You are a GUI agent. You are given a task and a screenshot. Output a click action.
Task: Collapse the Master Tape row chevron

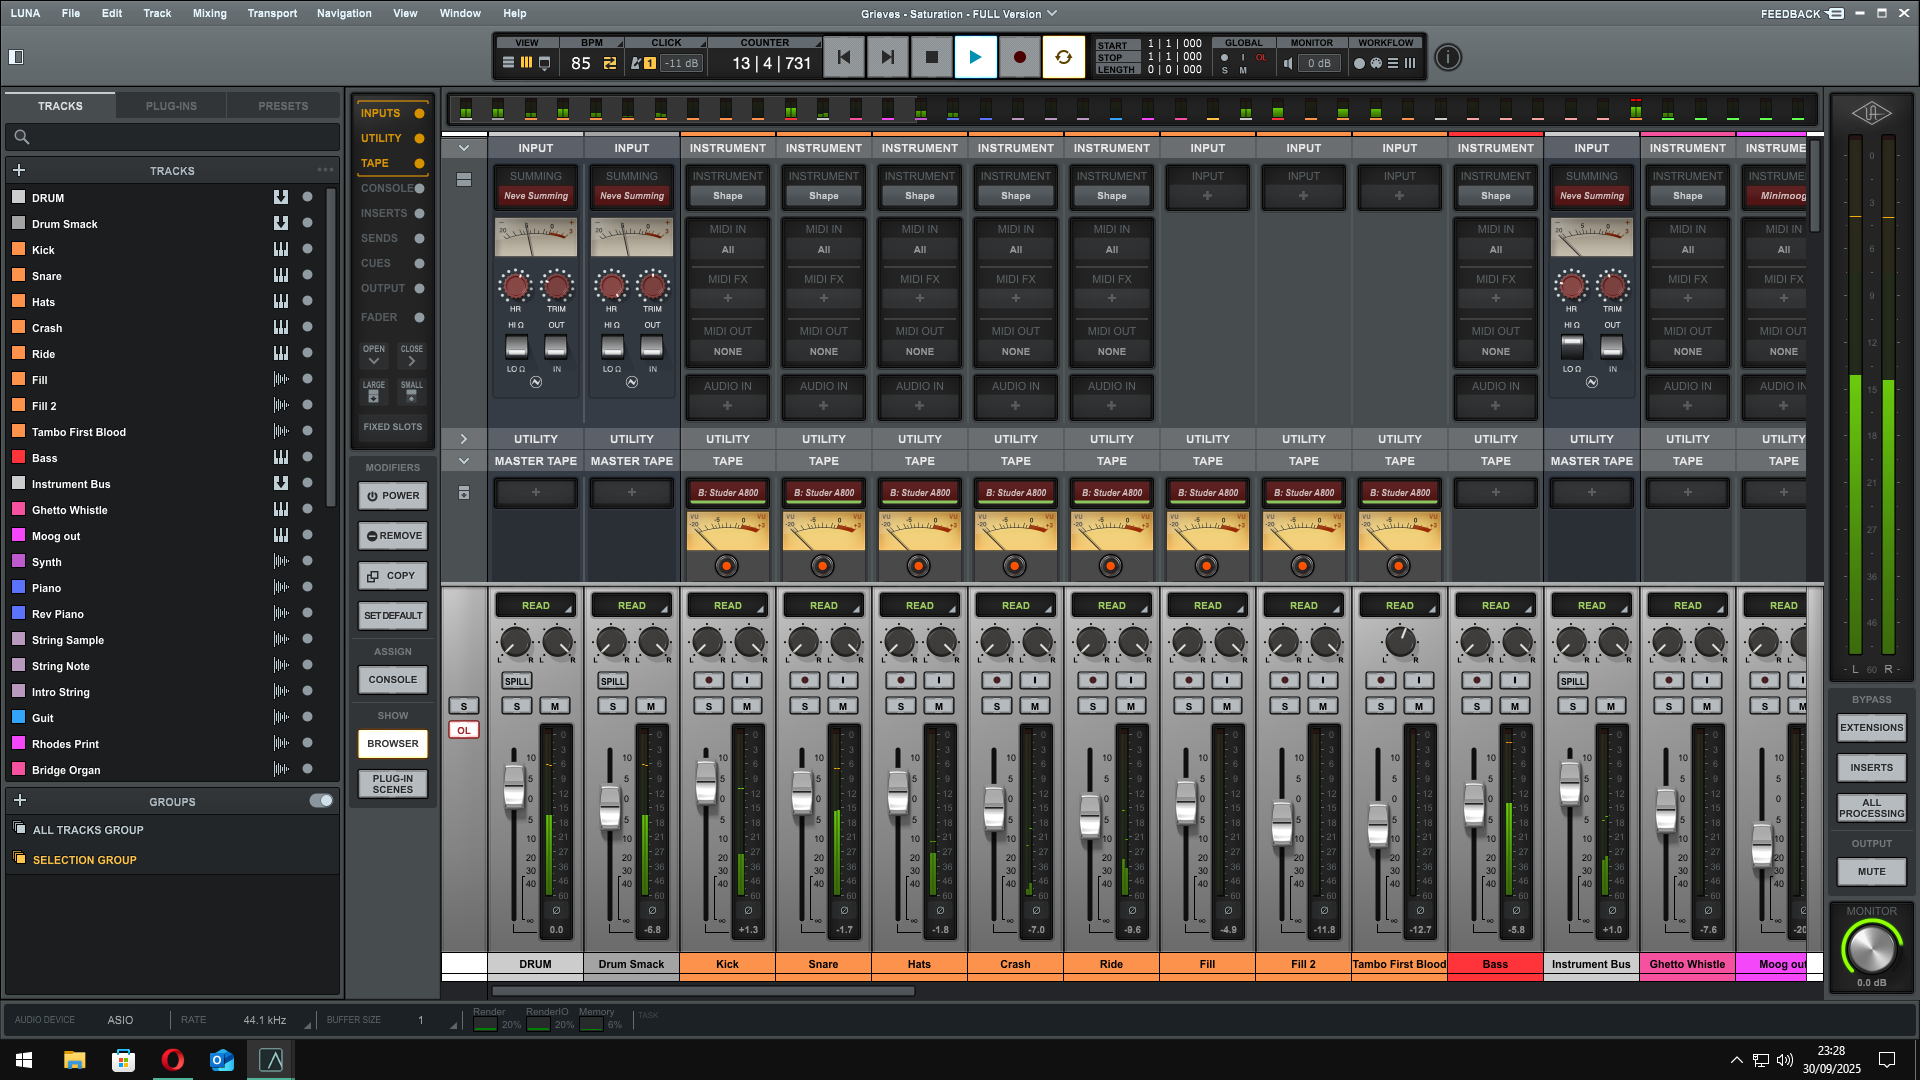click(x=464, y=461)
